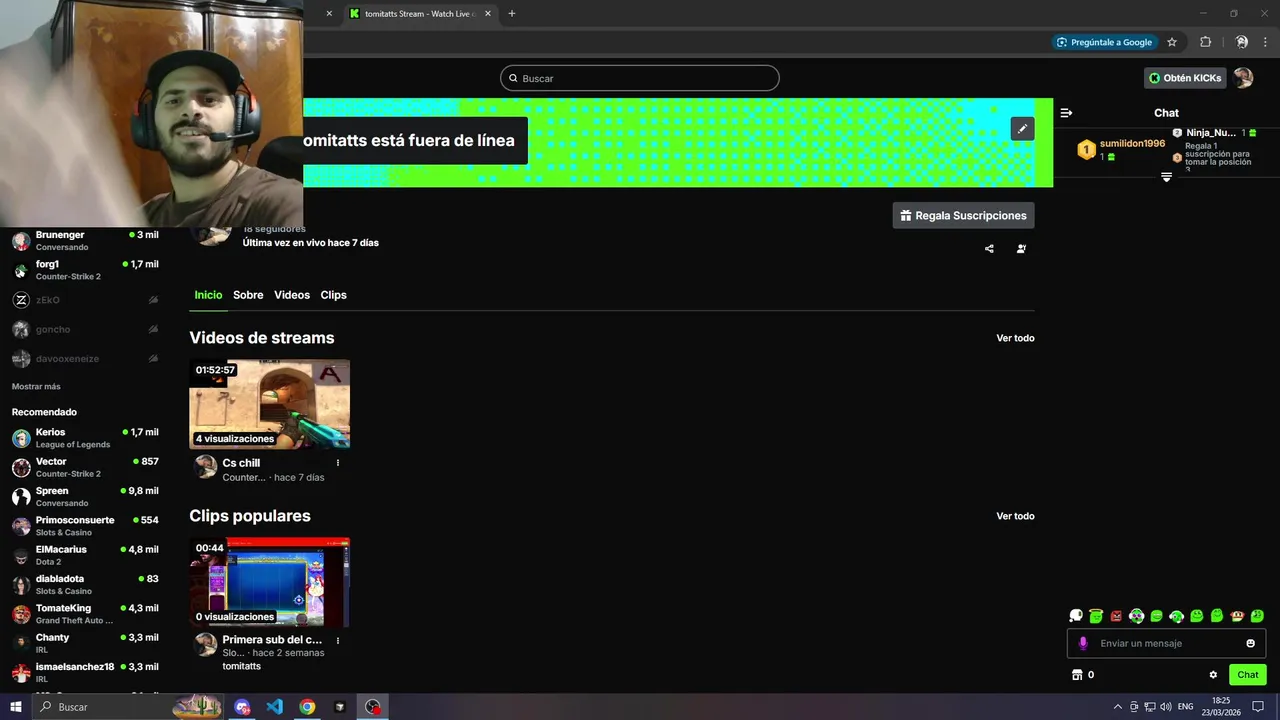Open Kerios League of Legends channel

[85, 438]
